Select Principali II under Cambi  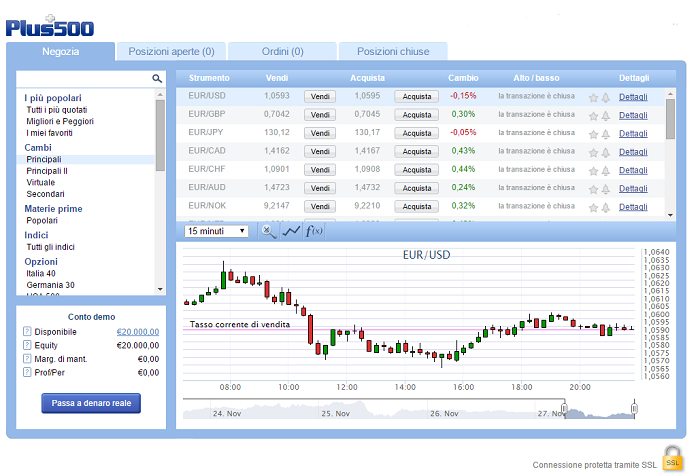click(47, 171)
